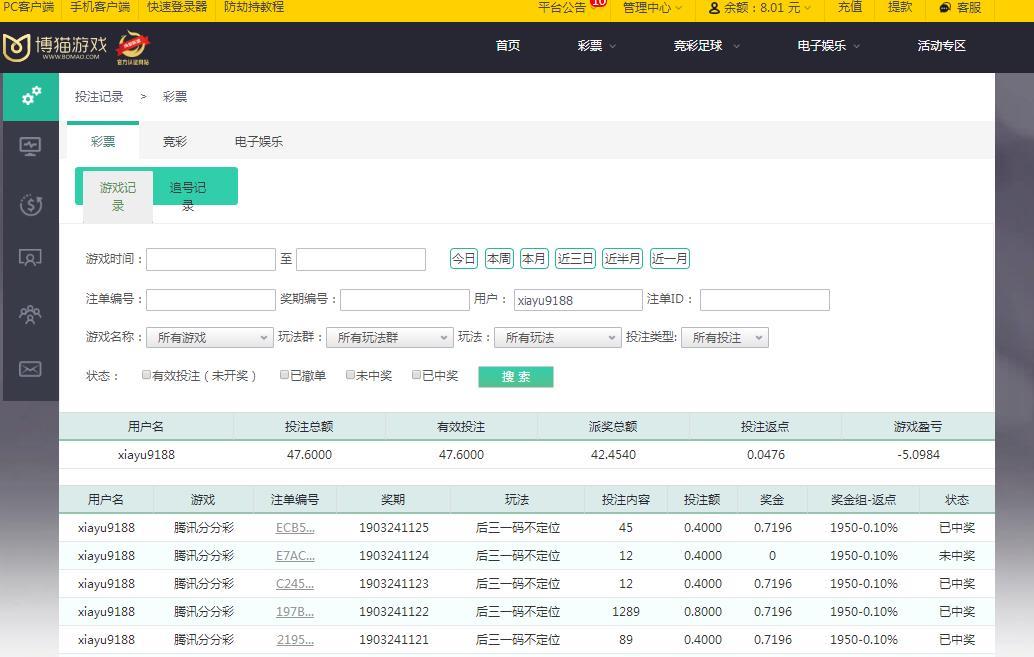
Task: Filter by 近三日
Action: 575,259
